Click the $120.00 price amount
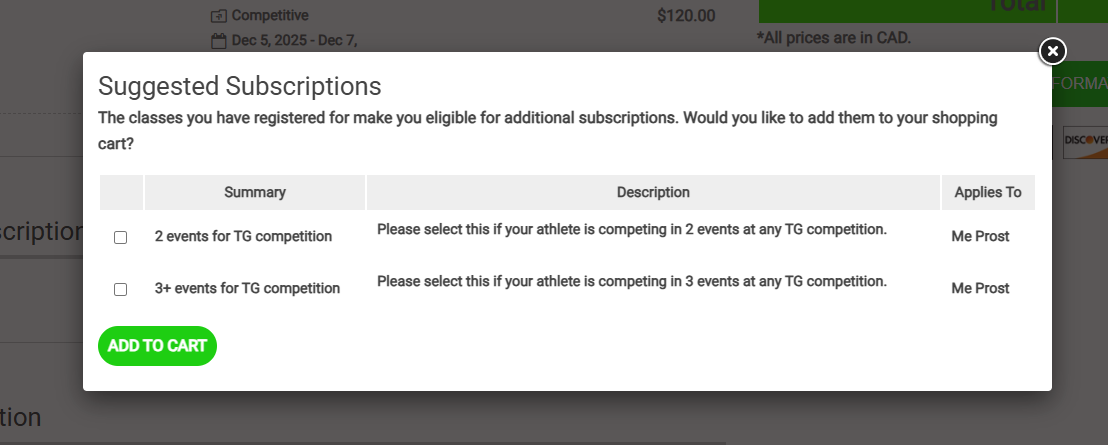The image size is (1108, 445). click(x=686, y=16)
